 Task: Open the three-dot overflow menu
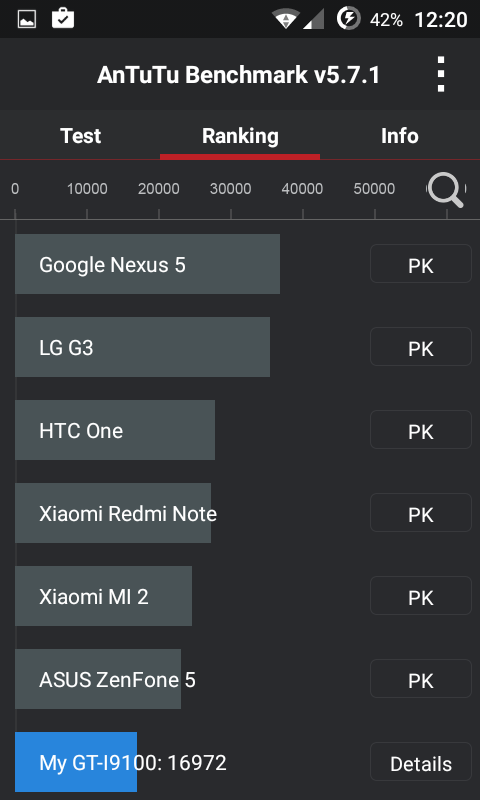click(x=441, y=74)
